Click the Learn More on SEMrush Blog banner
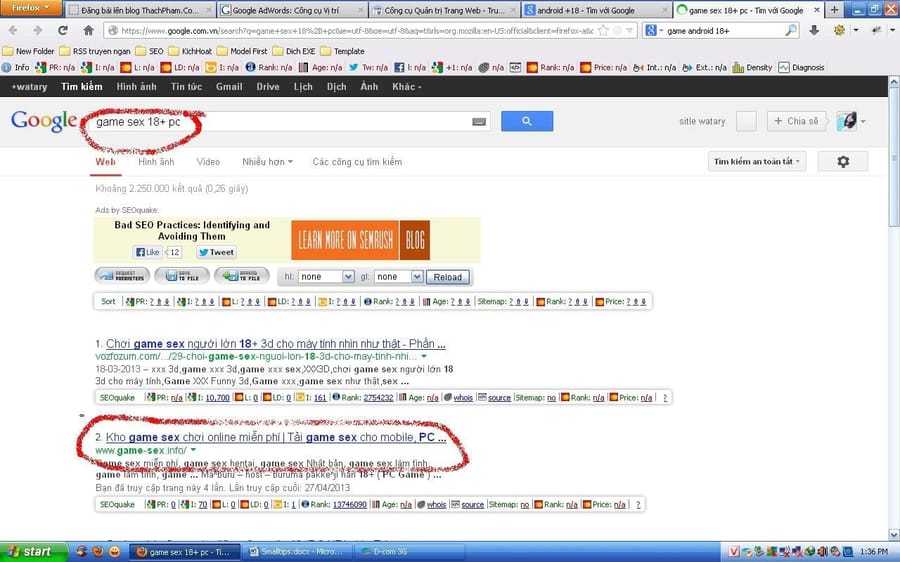Image resolution: width=900 pixels, height=562 pixels. coord(360,239)
